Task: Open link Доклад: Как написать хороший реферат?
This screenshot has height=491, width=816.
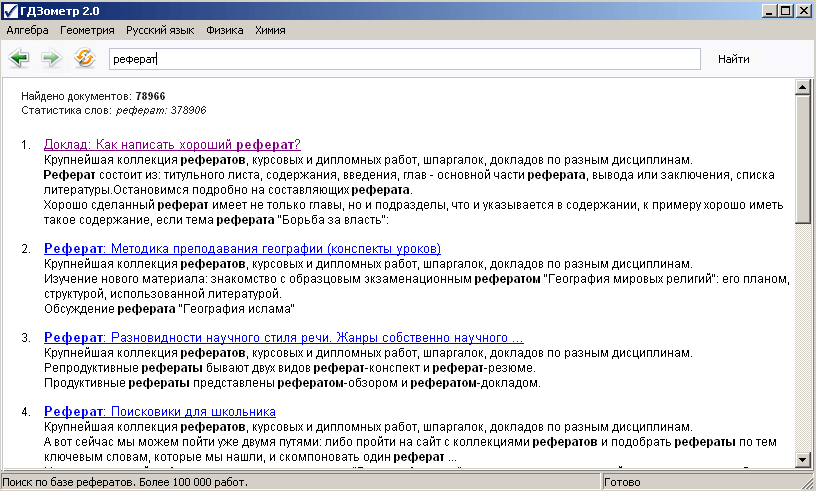Action: point(172,144)
